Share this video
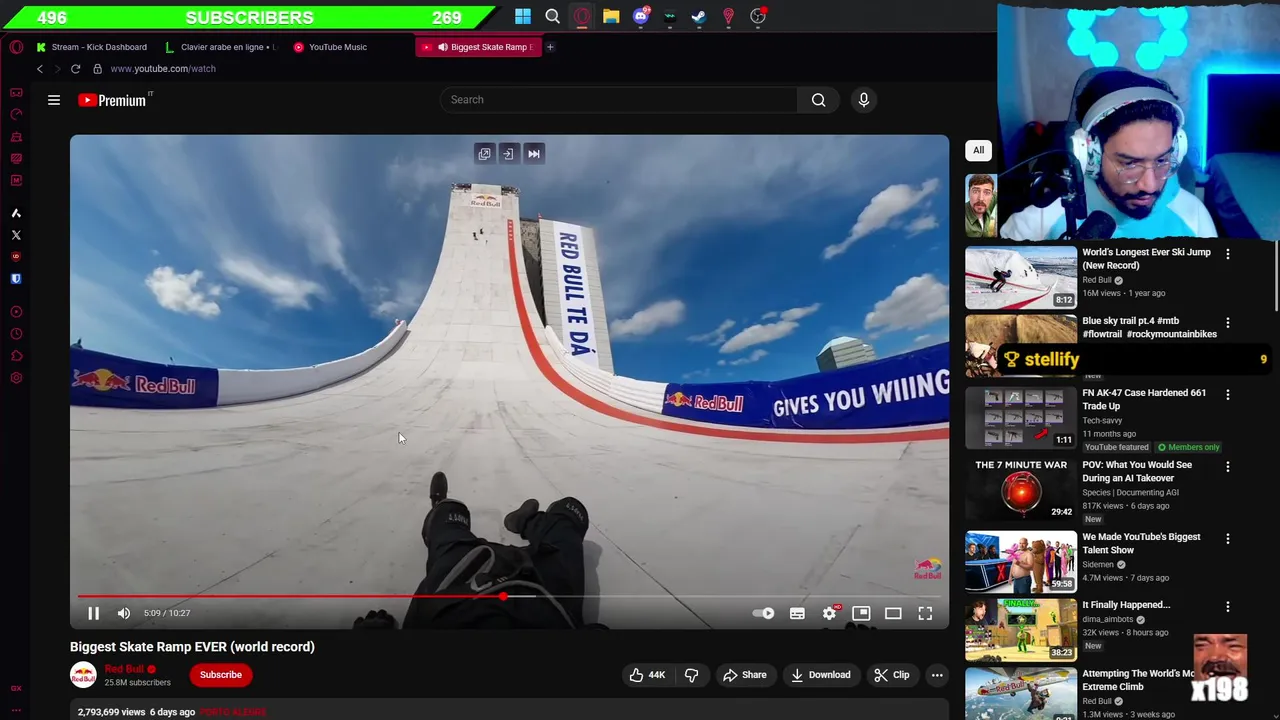The width and height of the screenshot is (1280, 720). pyautogui.click(x=744, y=675)
